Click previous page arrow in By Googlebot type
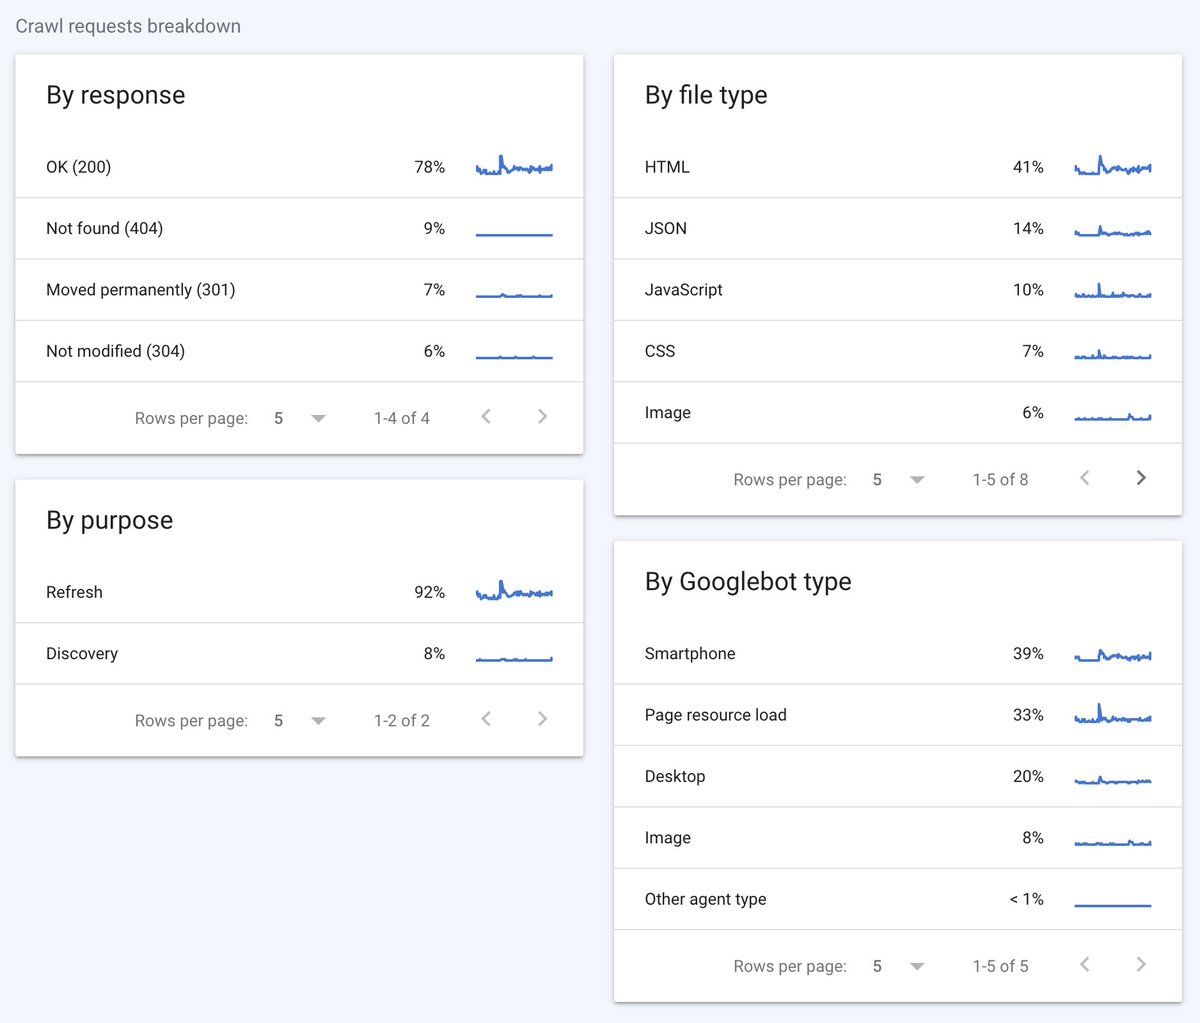Viewport: 1200px width, 1023px height. (1085, 964)
